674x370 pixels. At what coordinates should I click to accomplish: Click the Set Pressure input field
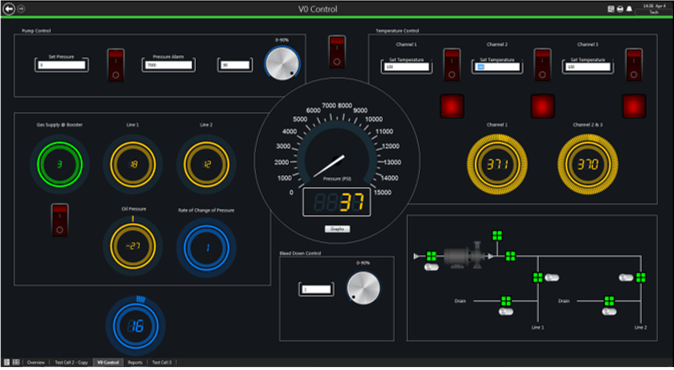click(62, 65)
